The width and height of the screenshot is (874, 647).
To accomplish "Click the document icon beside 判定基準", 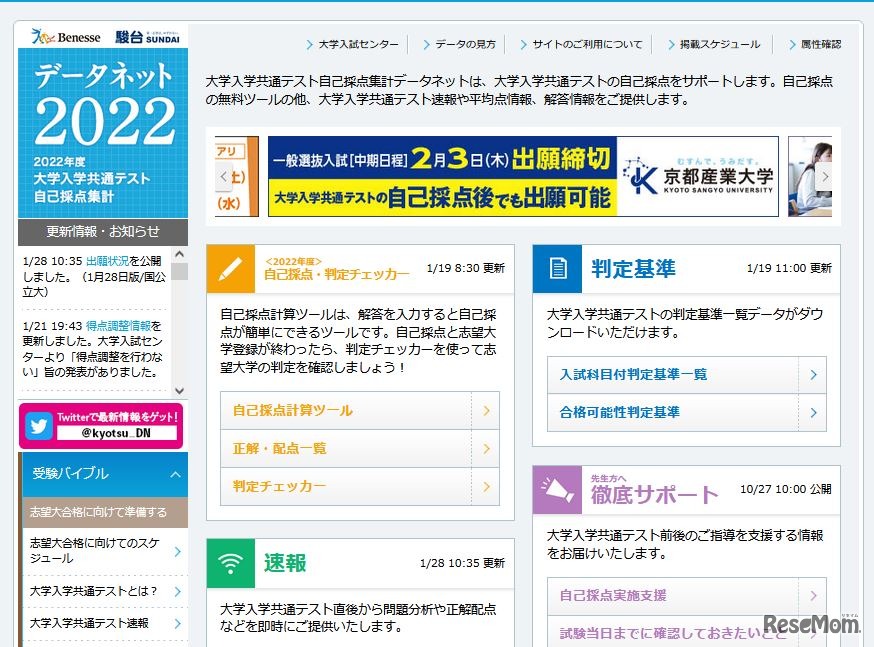I will pos(558,268).
